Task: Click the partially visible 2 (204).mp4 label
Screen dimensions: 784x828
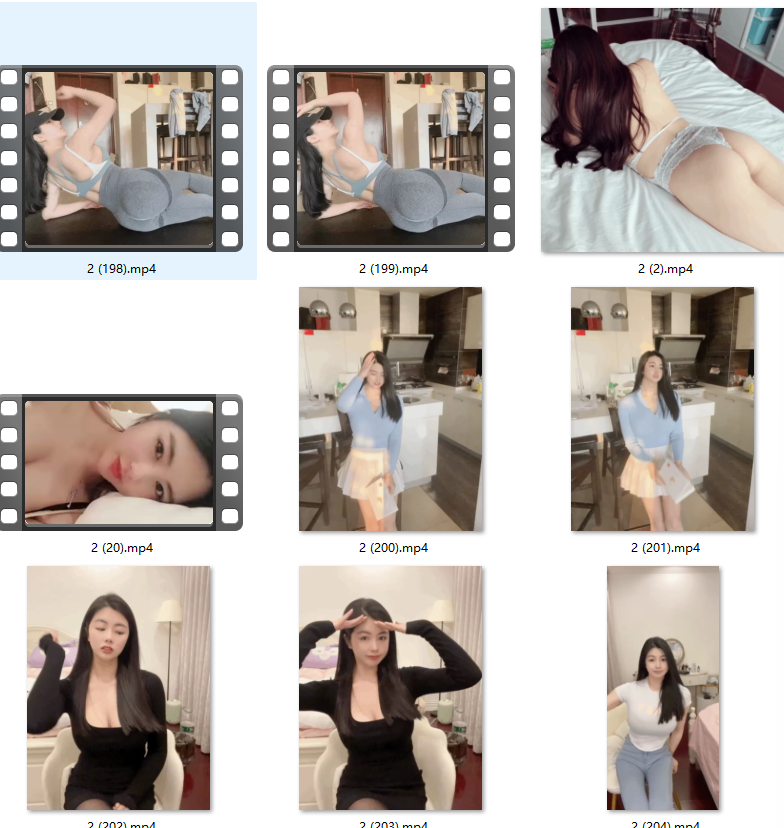Action: [665, 824]
